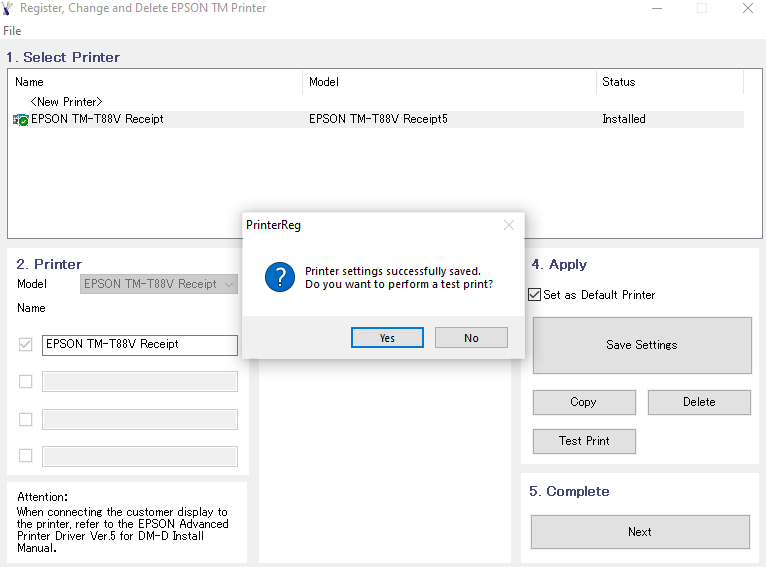Tick the third printer name checkbox

click(x=25, y=419)
